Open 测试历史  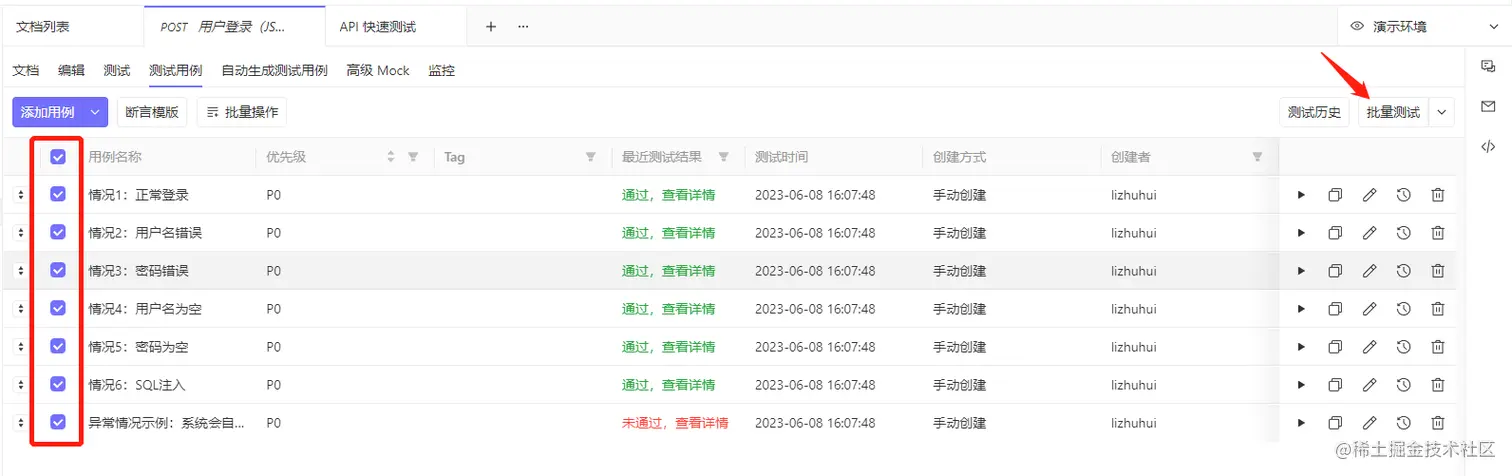pos(1314,112)
